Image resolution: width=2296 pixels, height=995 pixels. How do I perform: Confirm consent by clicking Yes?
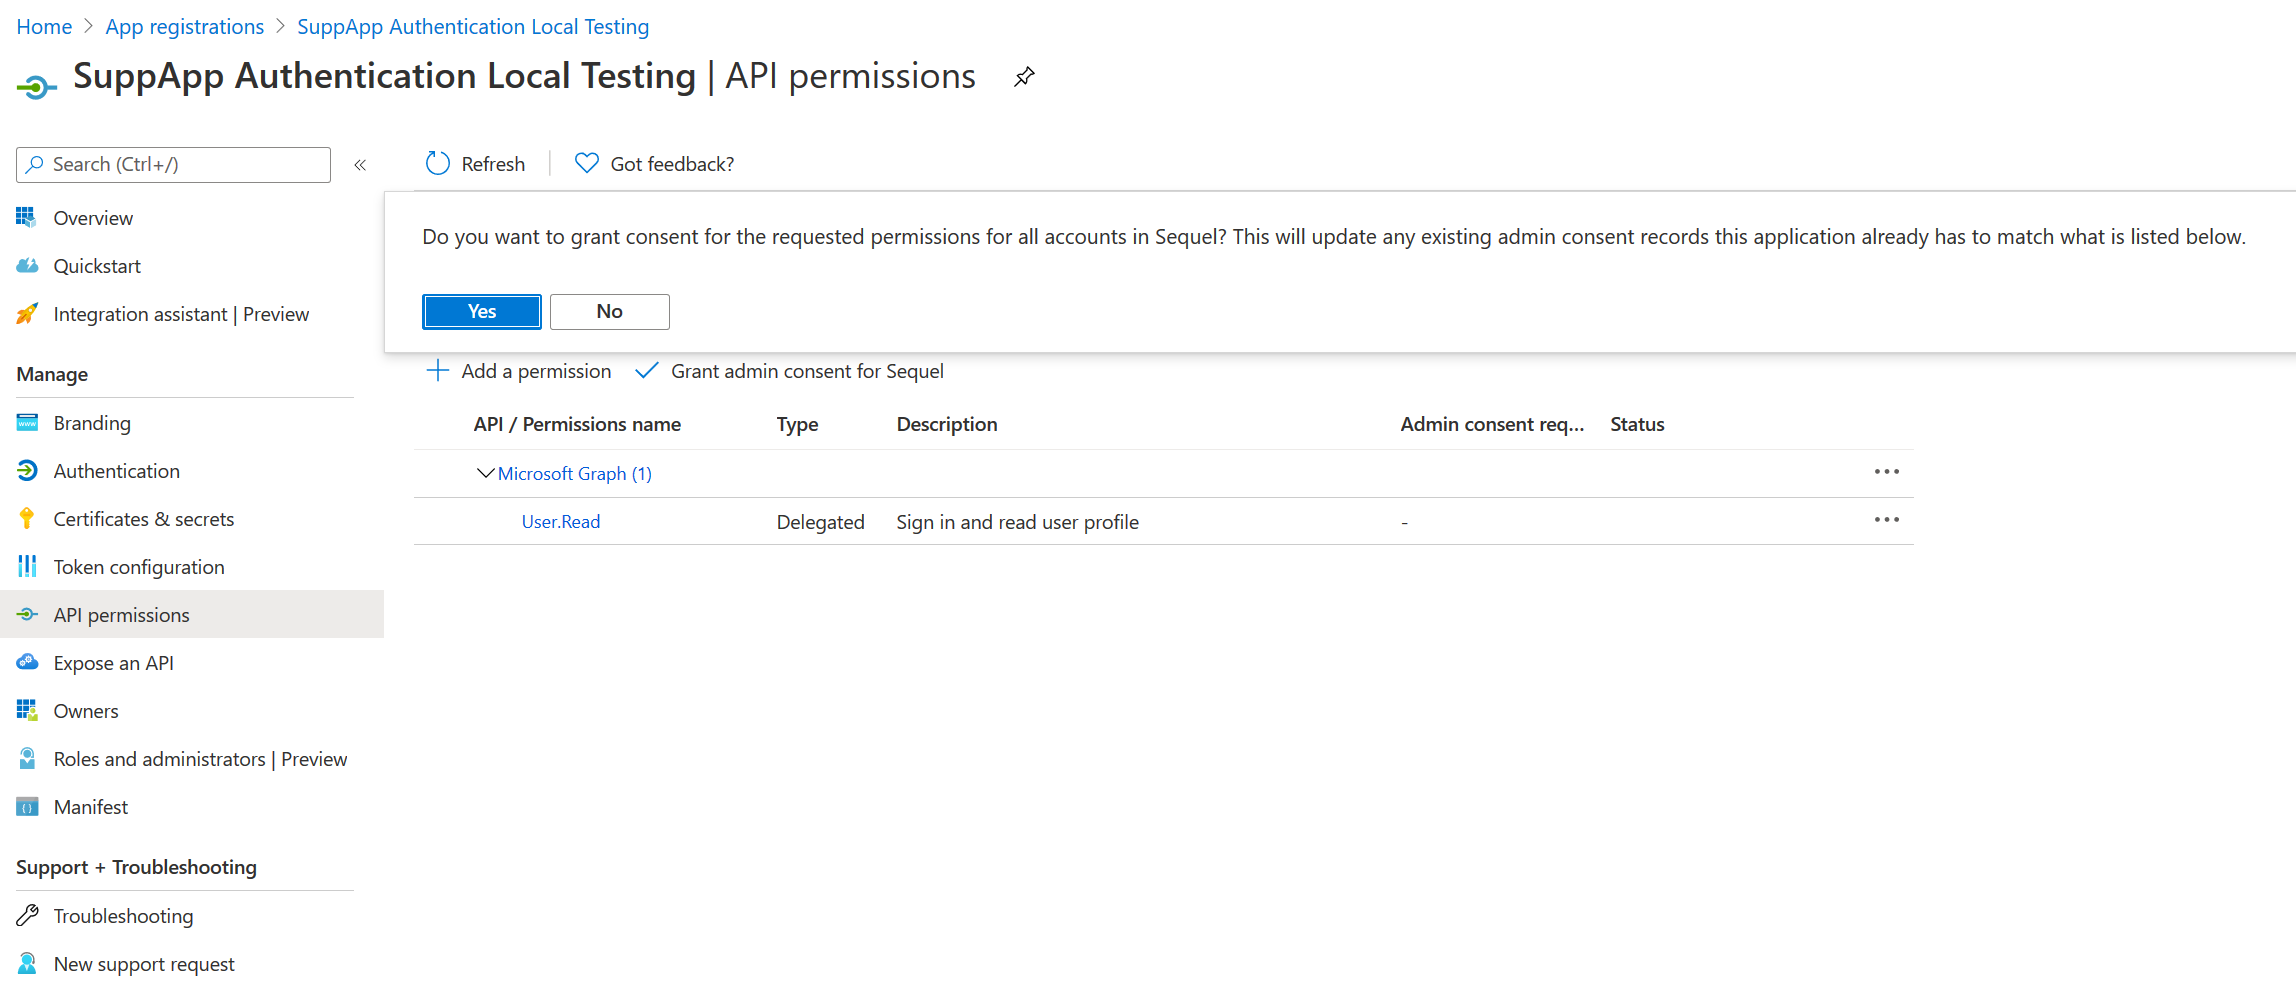click(482, 312)
